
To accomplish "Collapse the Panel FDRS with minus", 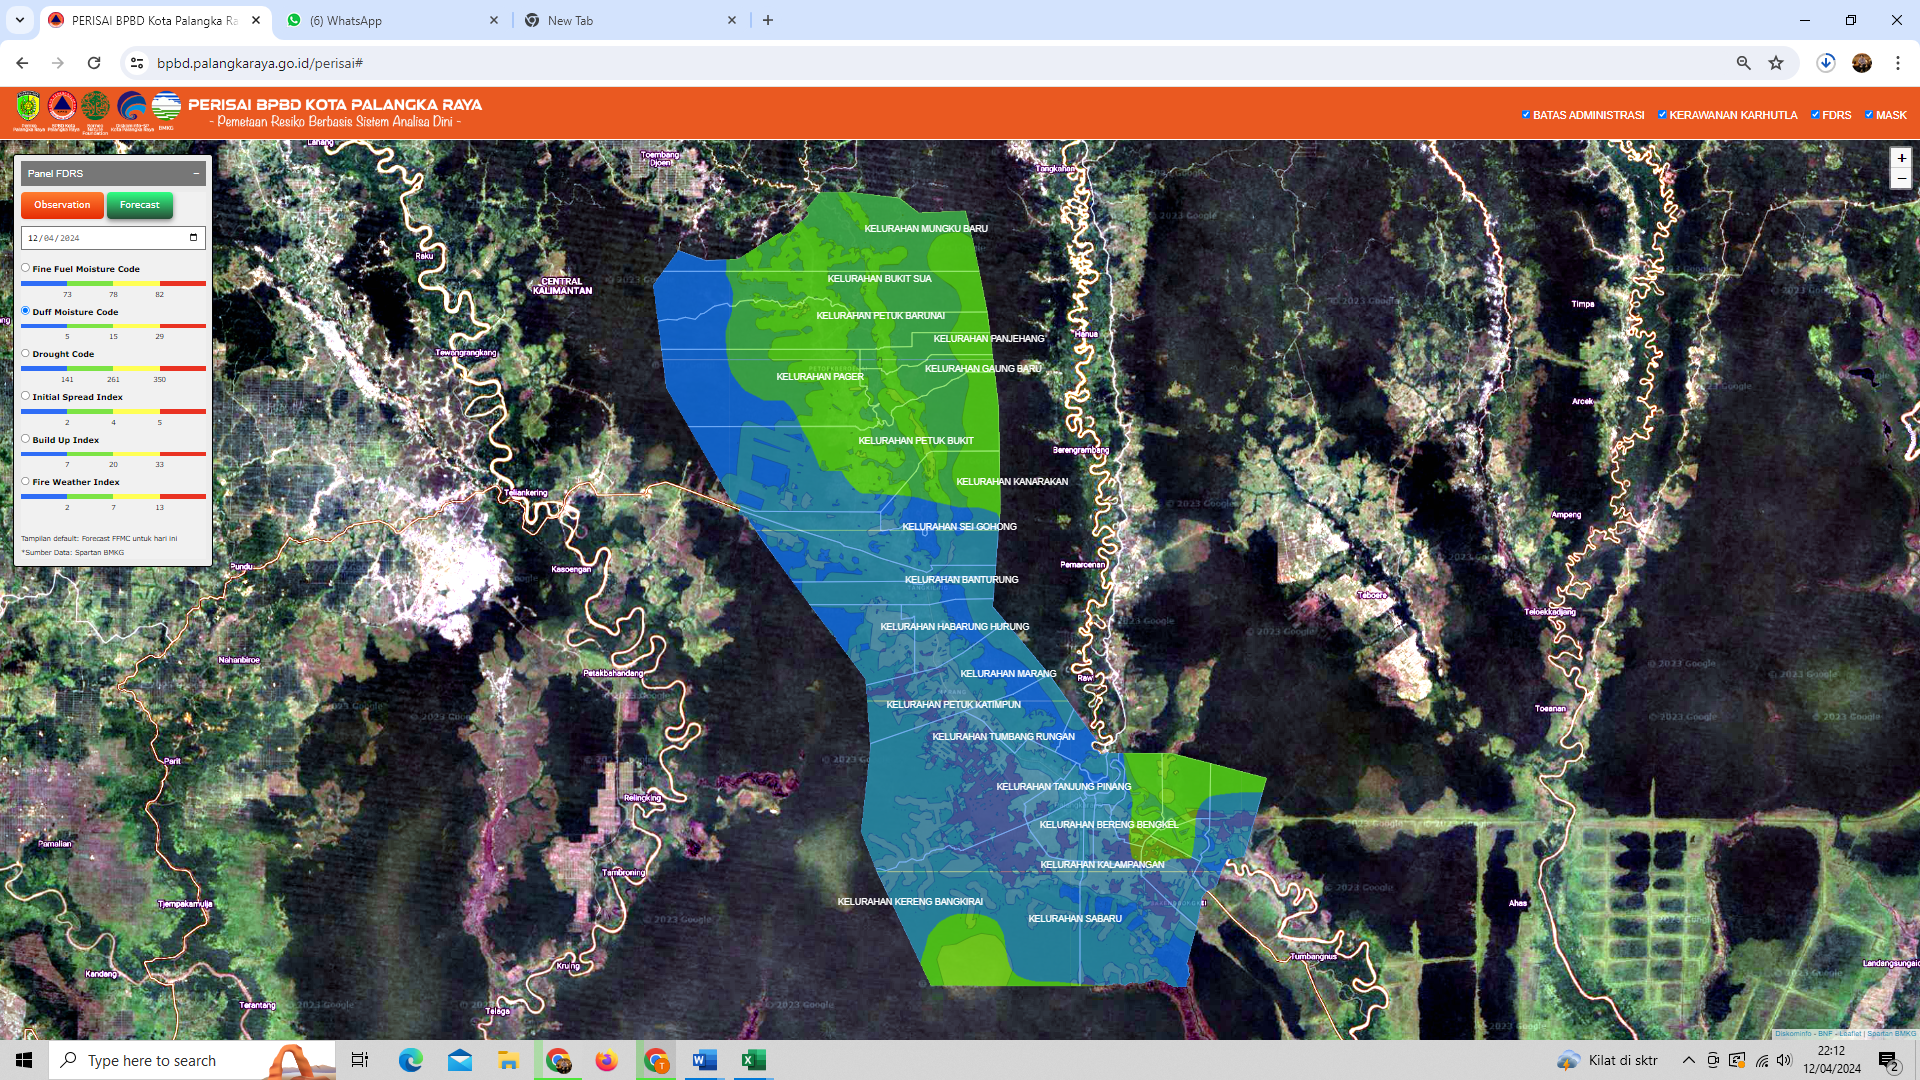I will (x=196, y=173).
